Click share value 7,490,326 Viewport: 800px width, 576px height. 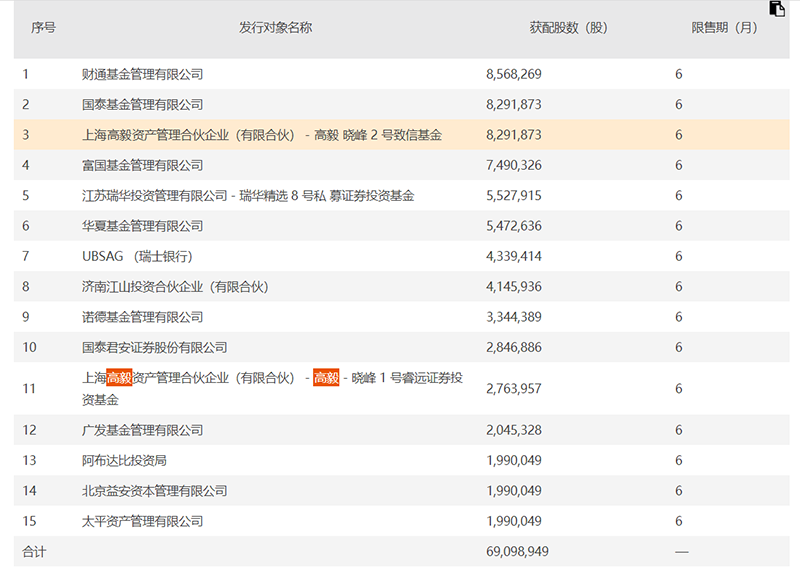(x=514, y=165)
